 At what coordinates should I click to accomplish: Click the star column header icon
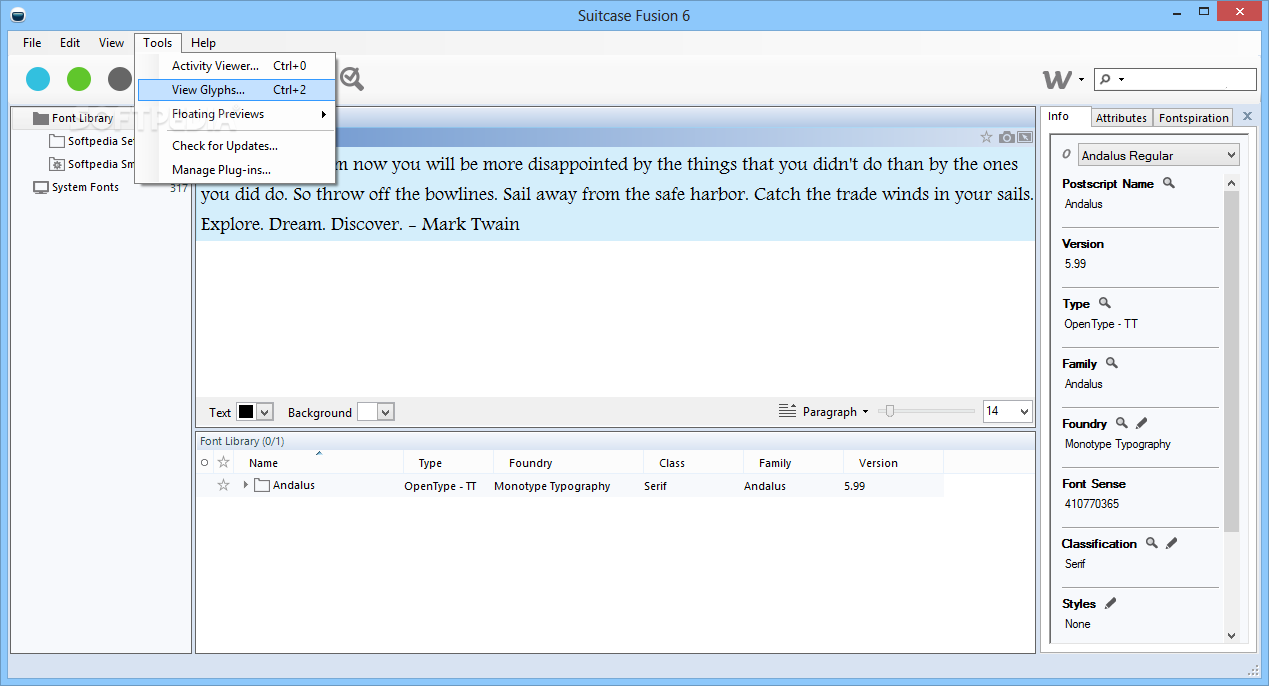click(x=224, y=462)
